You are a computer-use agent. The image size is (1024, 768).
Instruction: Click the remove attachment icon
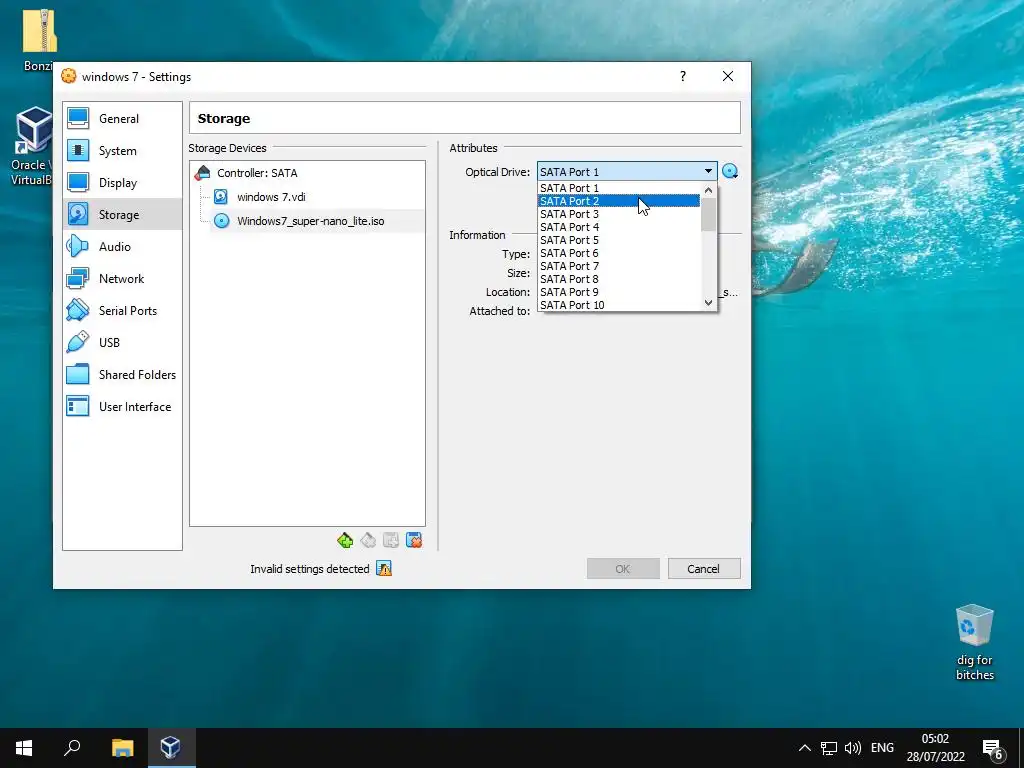point(414,541)
